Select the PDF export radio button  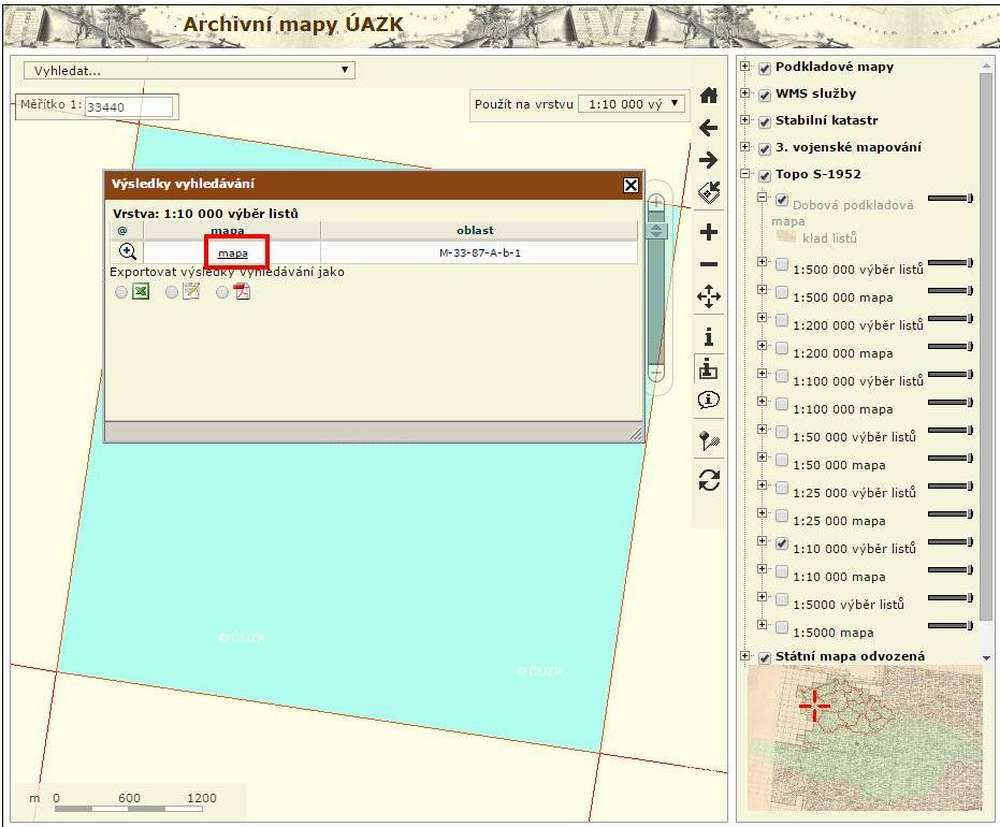tap(222, 293)
